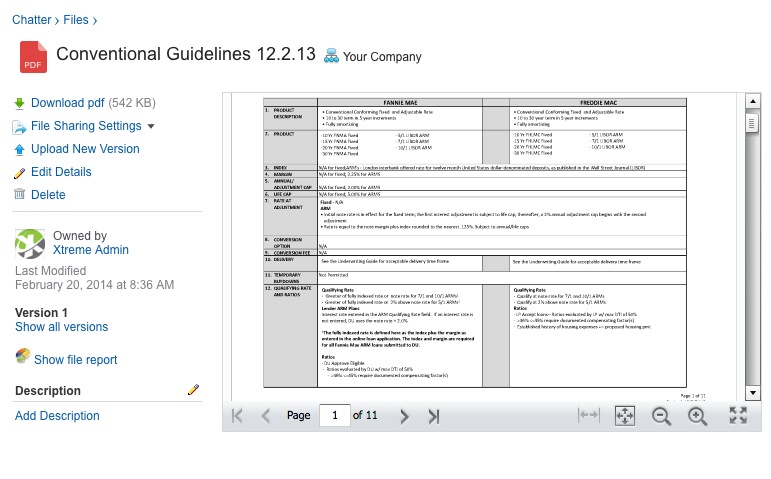This screenshot has height=479, width=771.
Task: Open Xtreme Admin profile link
Action: (x=91, y=250)
